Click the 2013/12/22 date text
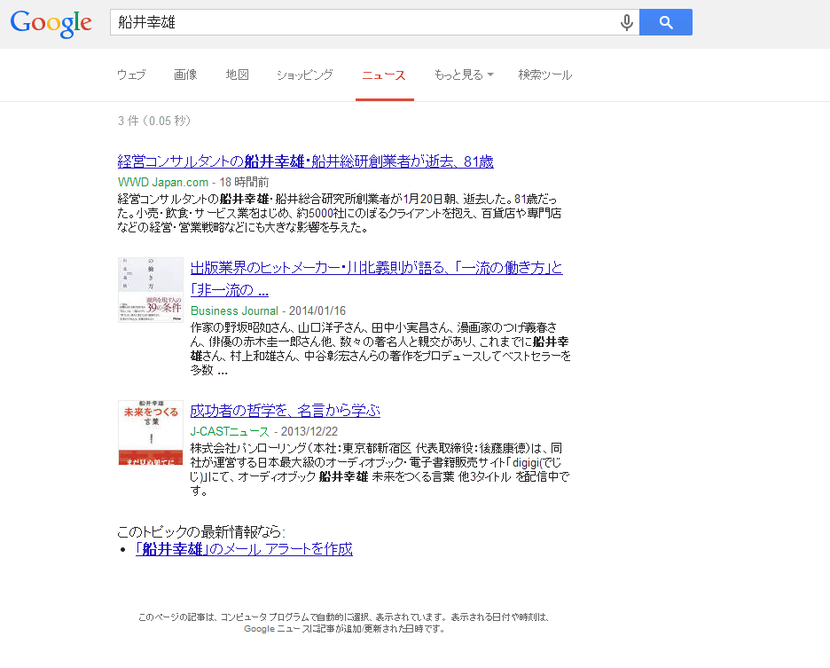The image size is (830, 668). tap(309, 431)
